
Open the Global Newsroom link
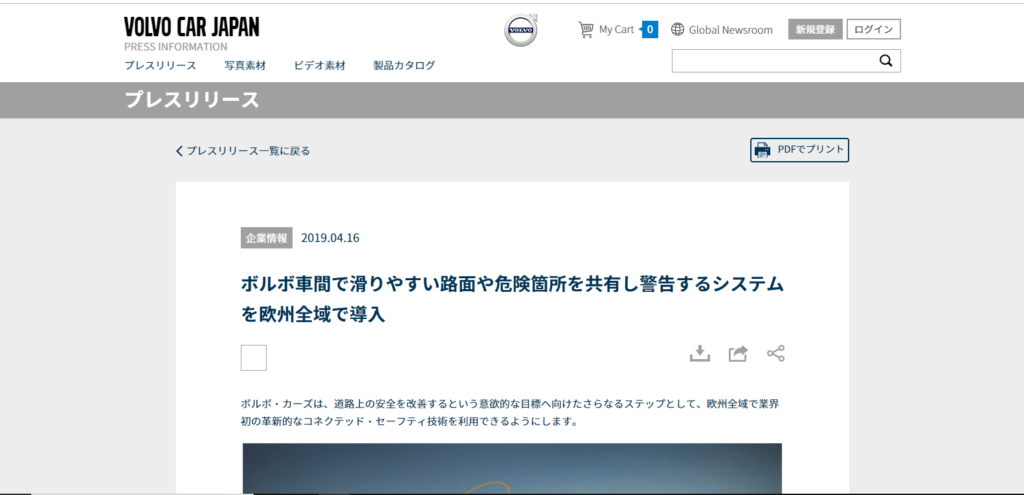tap(731, 29)
